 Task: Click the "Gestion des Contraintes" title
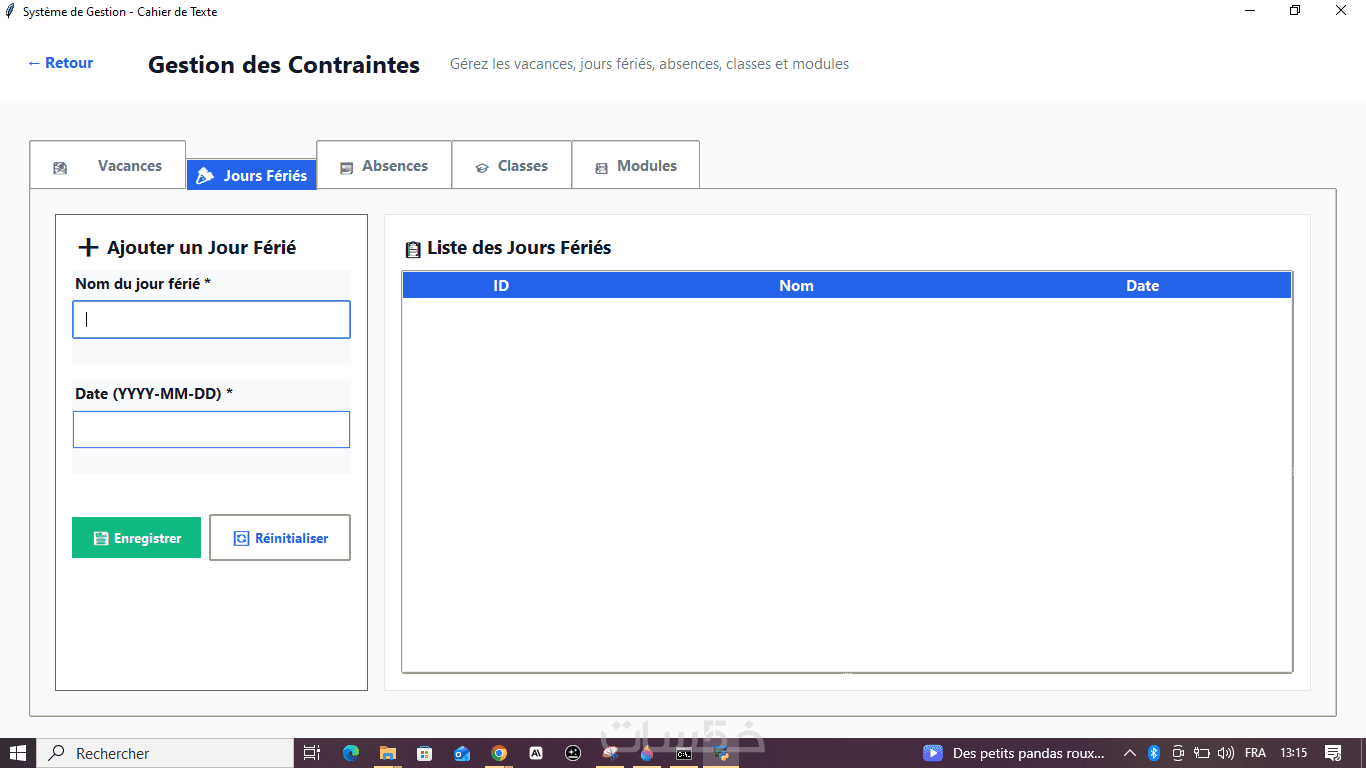point(284,65)
